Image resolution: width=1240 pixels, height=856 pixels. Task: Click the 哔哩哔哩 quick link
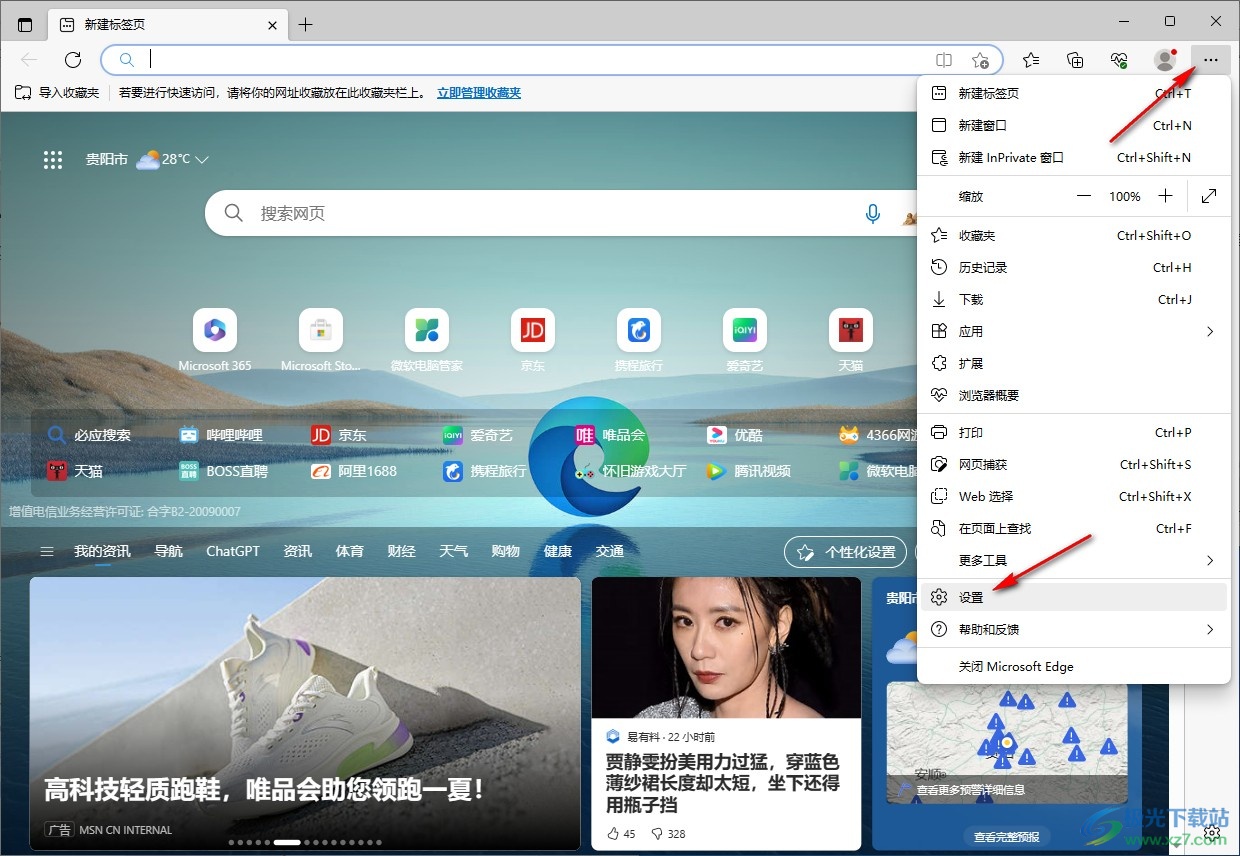click(221, 435)
